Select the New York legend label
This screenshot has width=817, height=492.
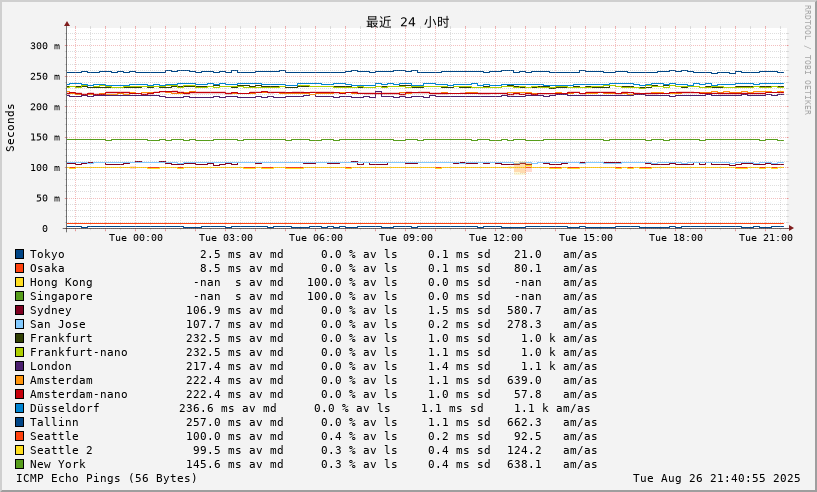coord(57,464)
